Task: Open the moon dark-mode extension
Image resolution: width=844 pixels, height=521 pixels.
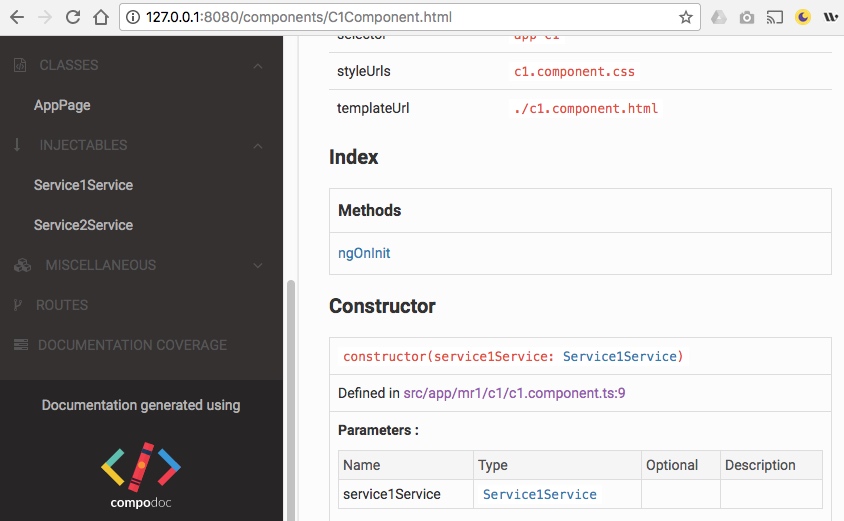Action: point(803,17)
